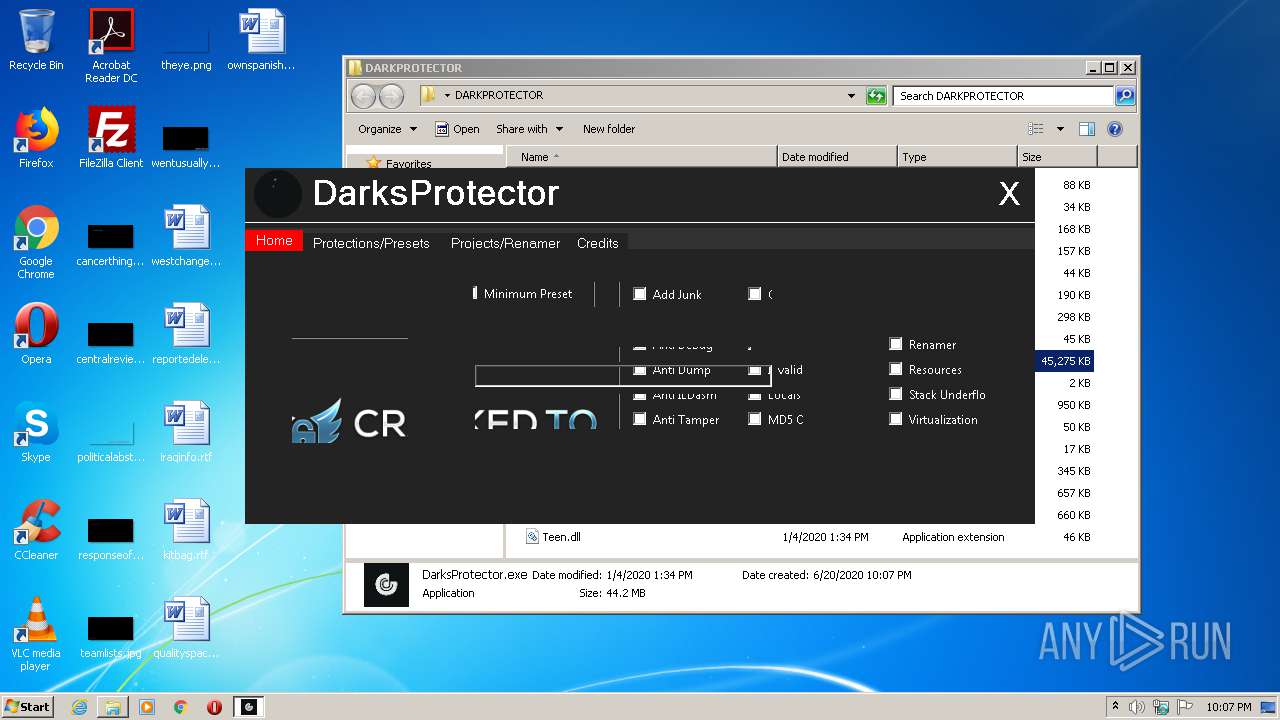Open the Recycle Bin desktop icon
Image resolution: width=1280 pixels, height=720 pixels.
coord(36,40)
